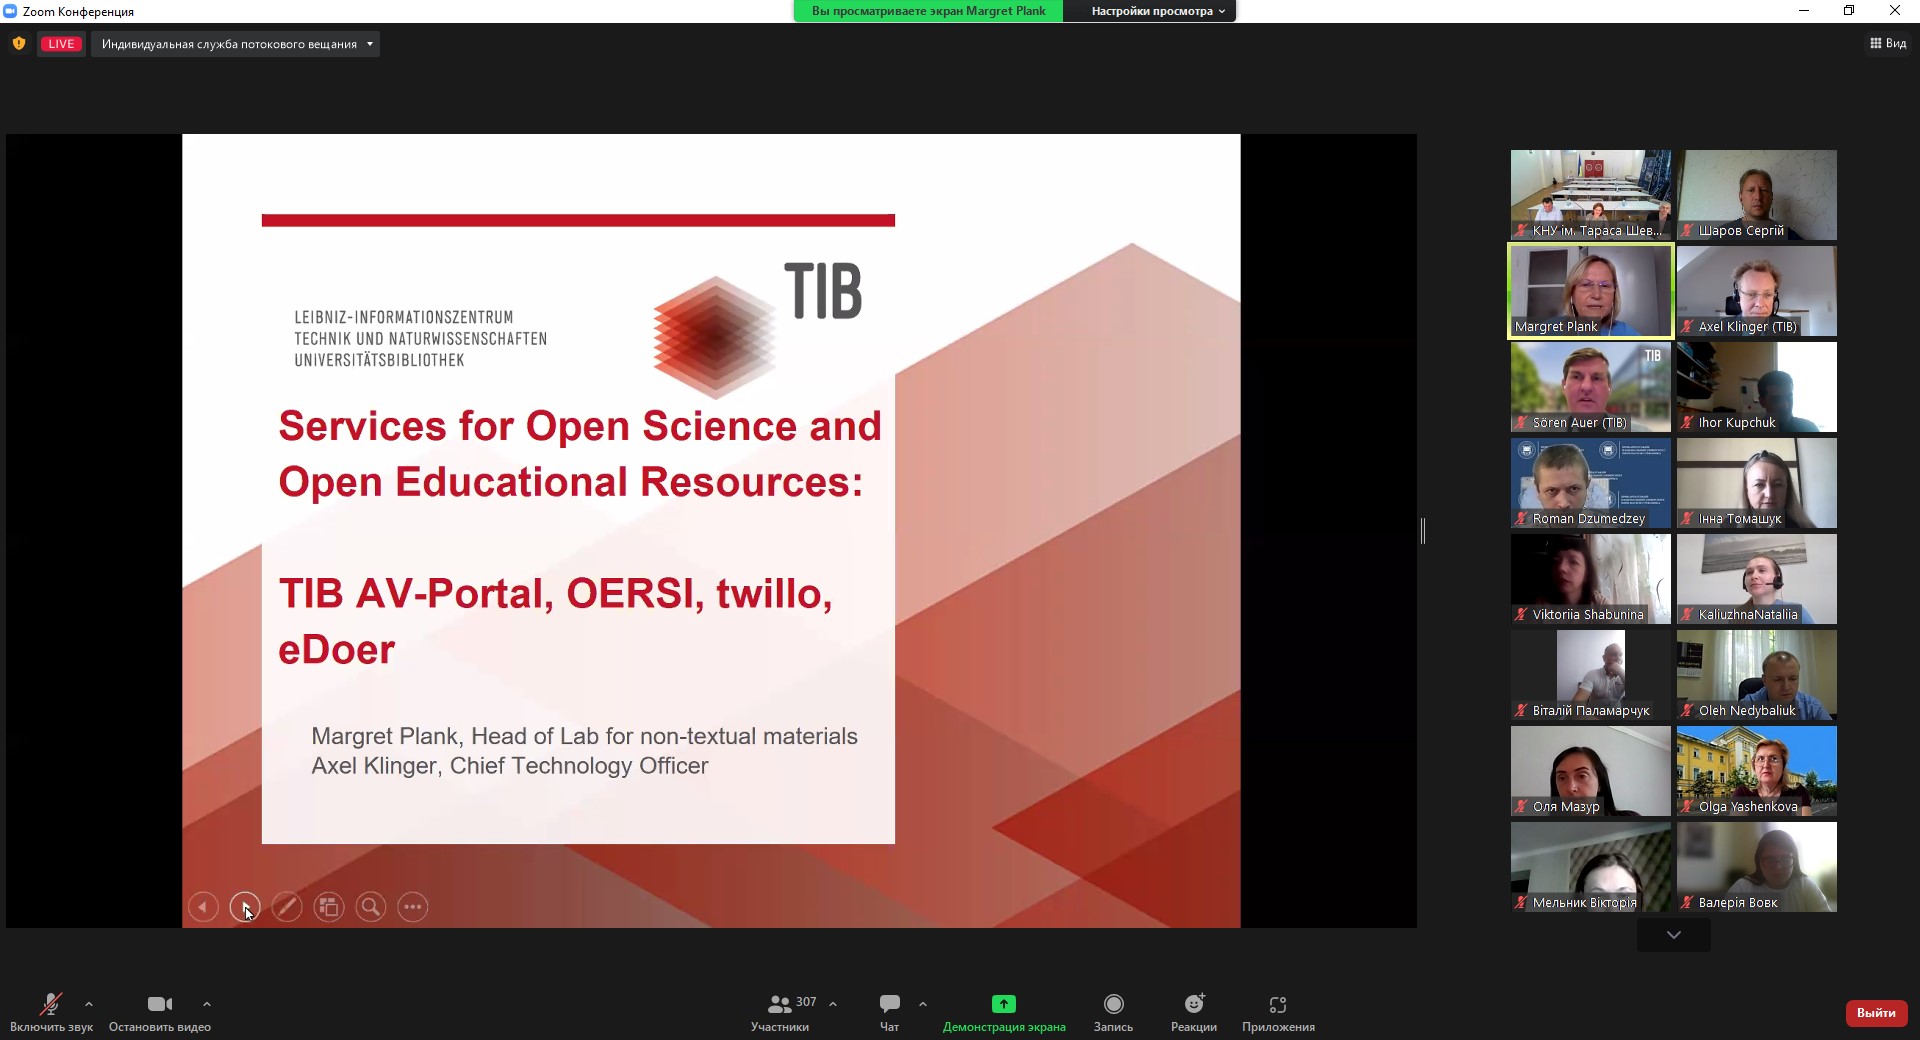The width and height of the screenshot is (1920, 1040).
Task: Select the Viktoriia Shabunina video thumbnail
Action: (x=1591, y=579)
